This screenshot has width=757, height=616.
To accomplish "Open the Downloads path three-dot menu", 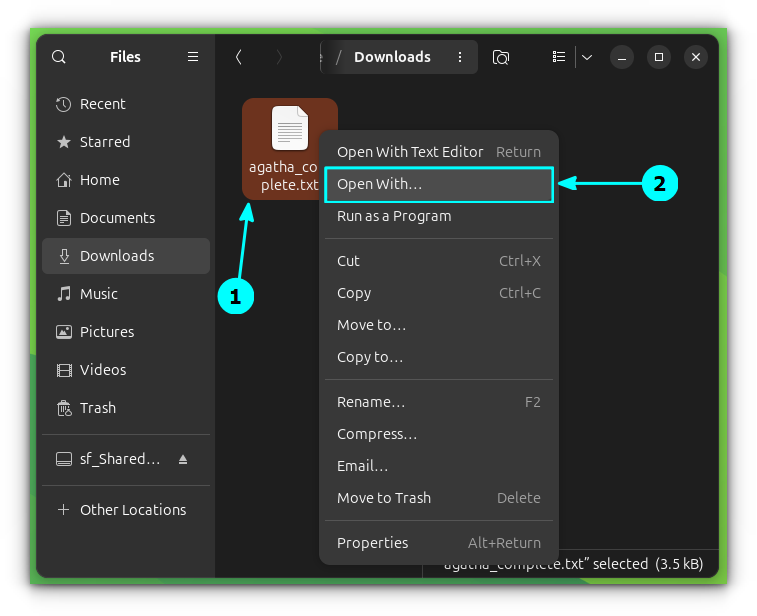I will [x=460, y=57].
